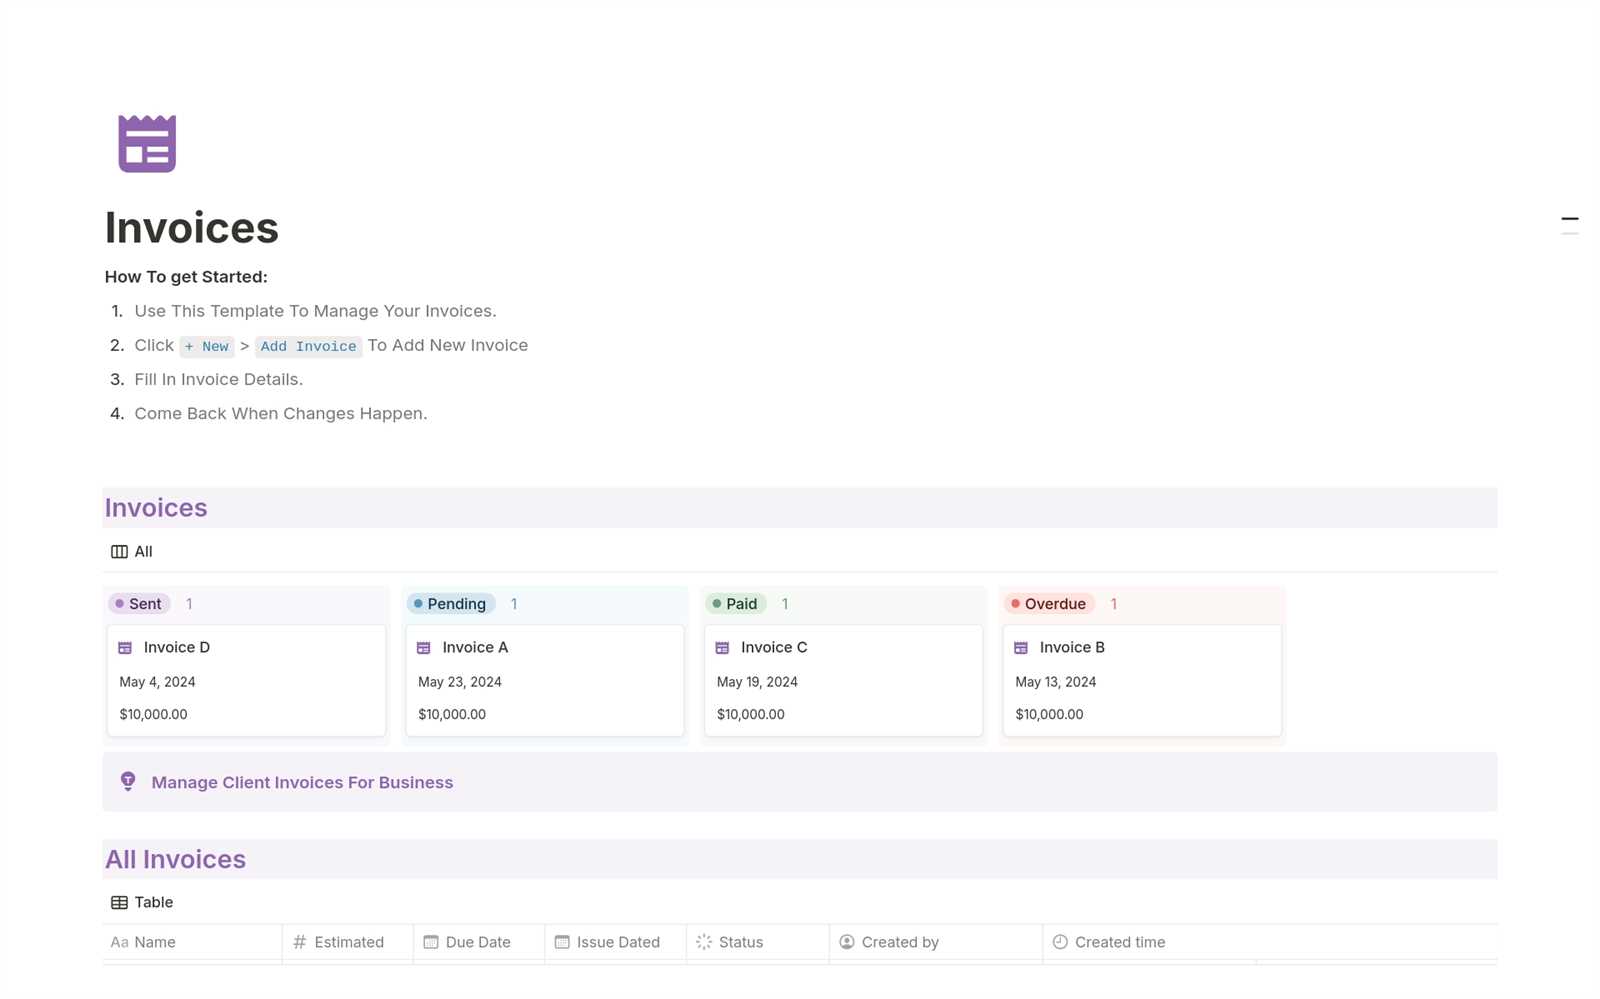The image size is (1600, 999).
Task: Click the Issue Dated column header
Action: click(x=616, y=942)
